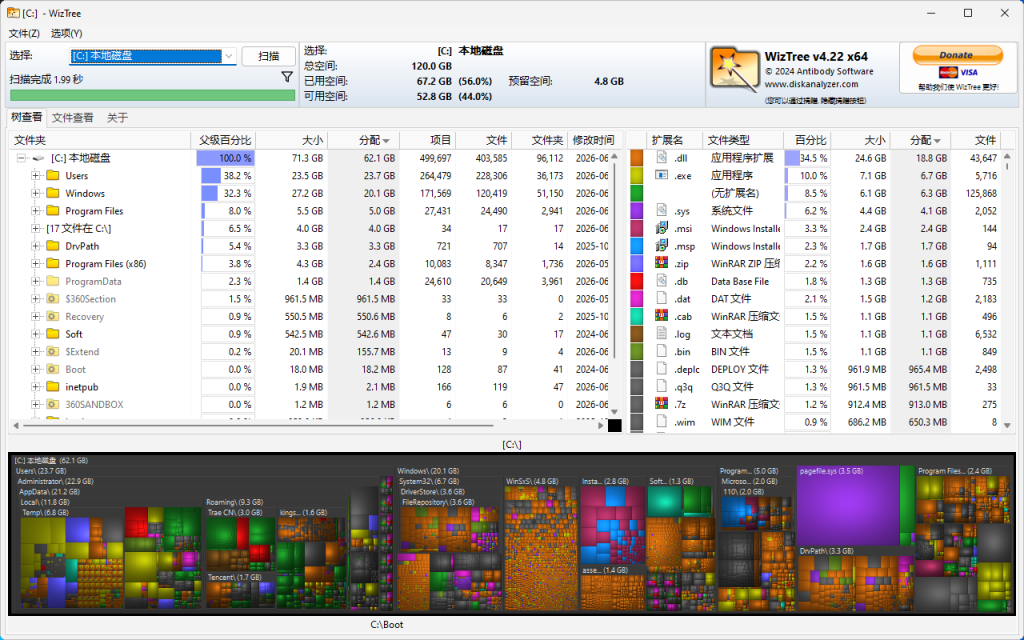Switch to the 文件查看 tab
Image resolution: width=1024 pixels, height=640 pixels.
(72, 118)
